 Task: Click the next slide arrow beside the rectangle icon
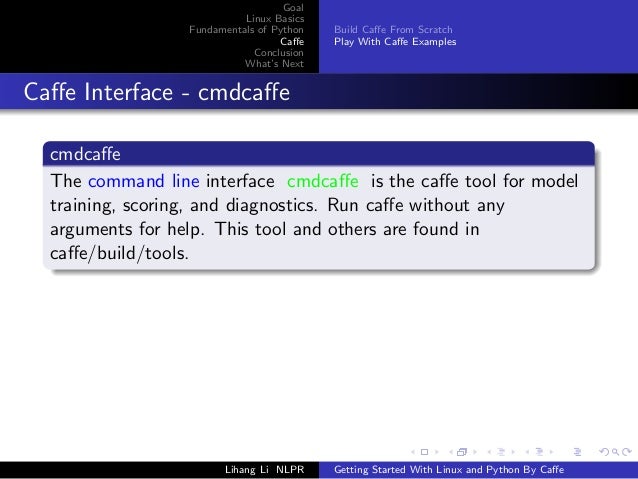[x=437, y=452]
